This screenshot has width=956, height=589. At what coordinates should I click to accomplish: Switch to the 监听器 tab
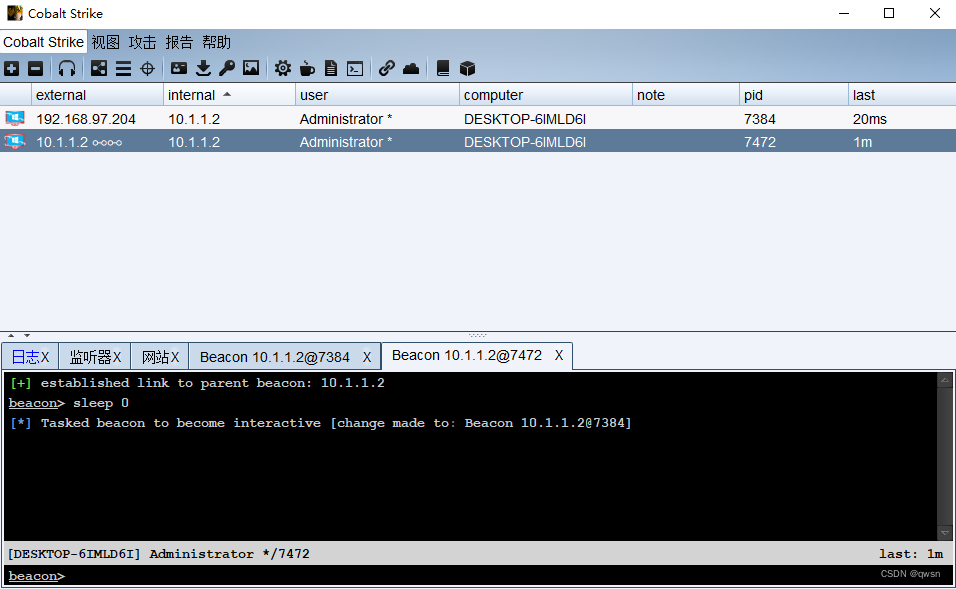90,357
